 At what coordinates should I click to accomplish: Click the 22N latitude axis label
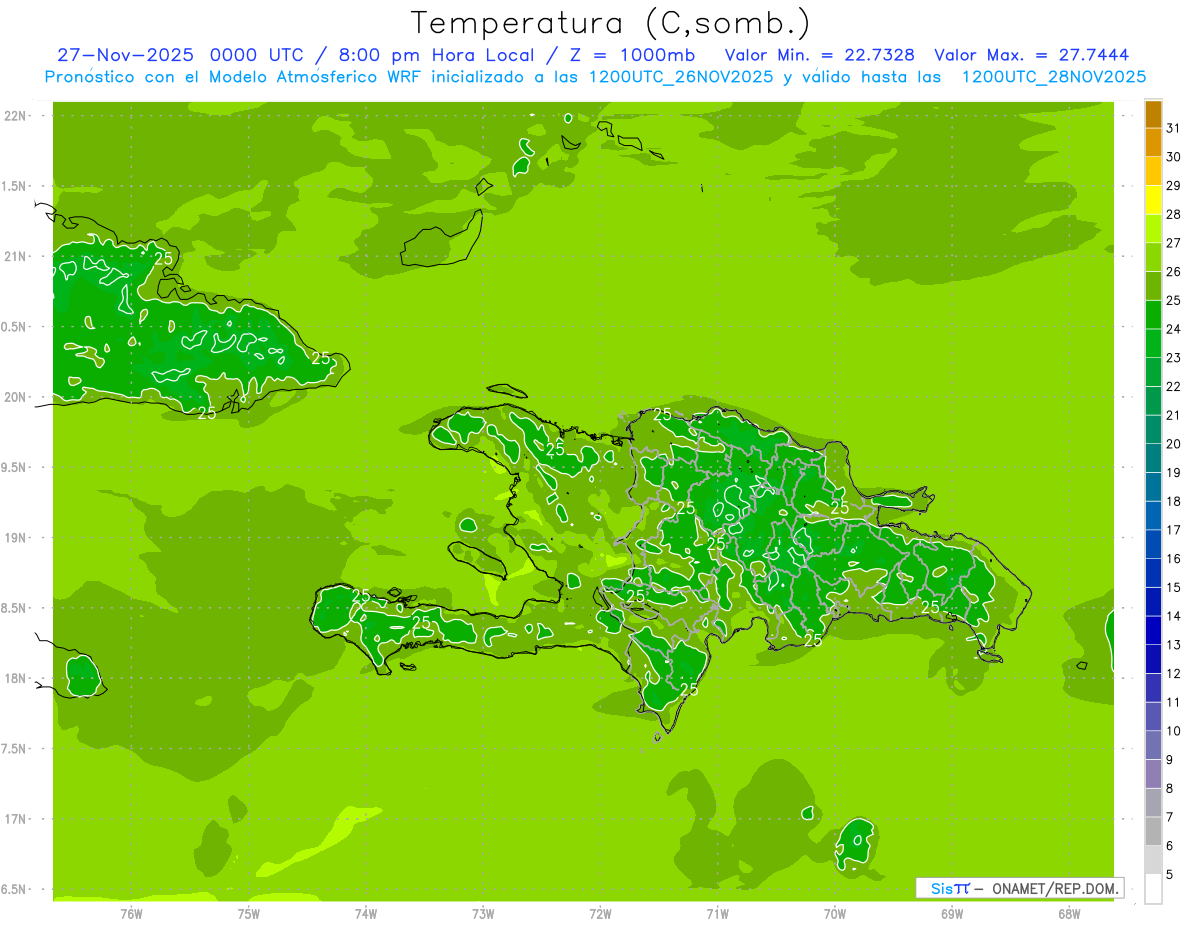tap(15, 116)
